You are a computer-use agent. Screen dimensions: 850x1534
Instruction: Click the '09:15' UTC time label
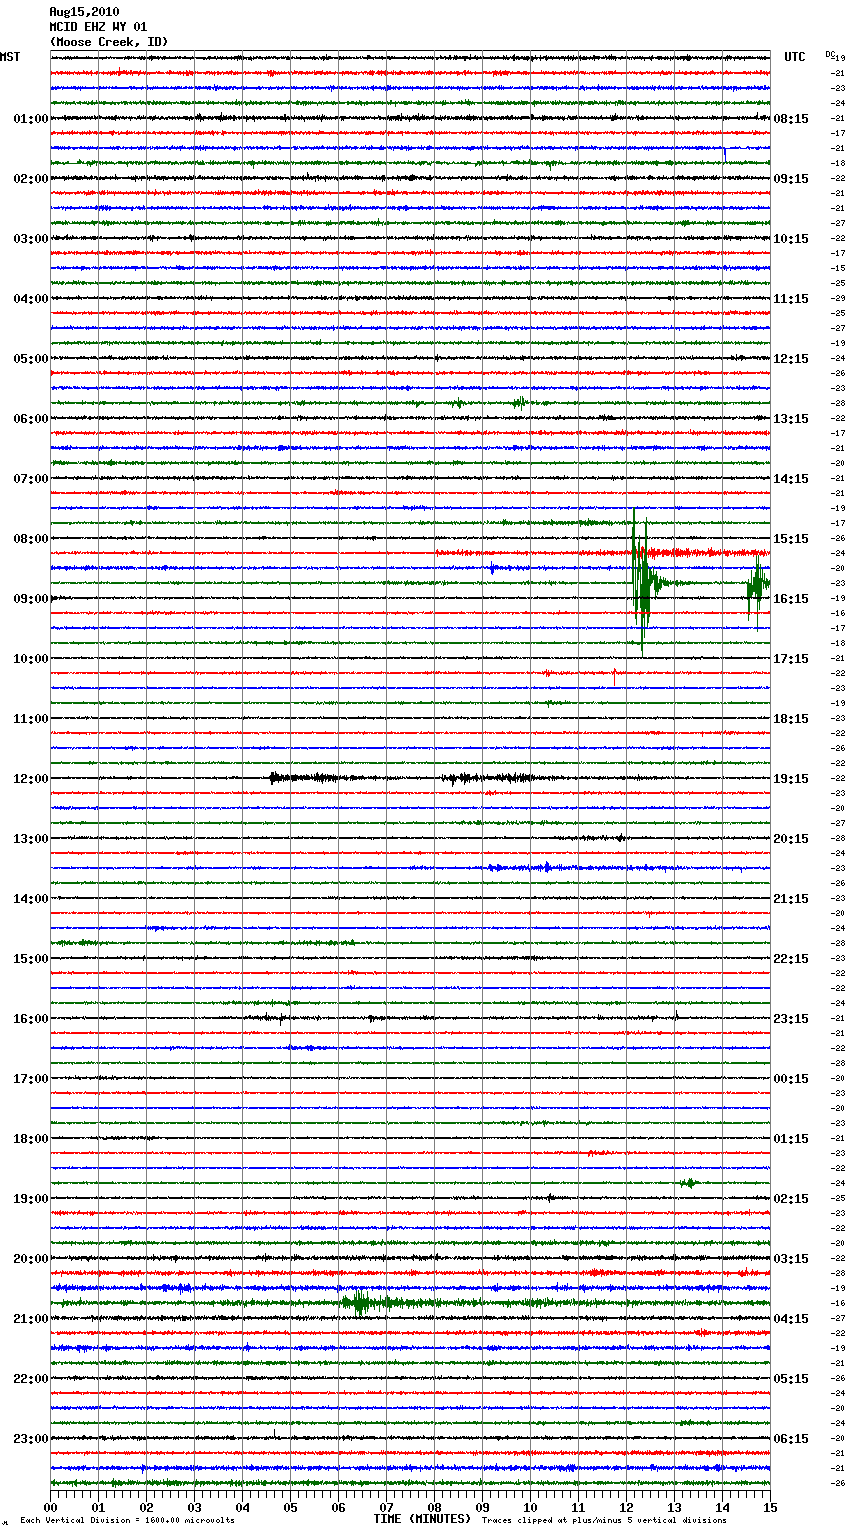pos(791,179)
